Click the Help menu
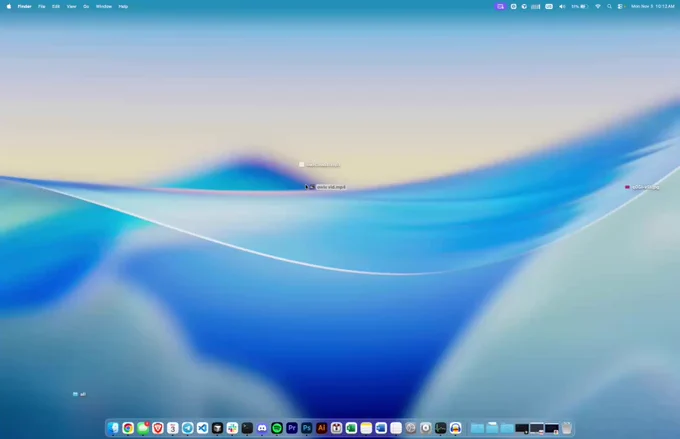Viewport: 680px width, 439px height. tap(123, 6)
